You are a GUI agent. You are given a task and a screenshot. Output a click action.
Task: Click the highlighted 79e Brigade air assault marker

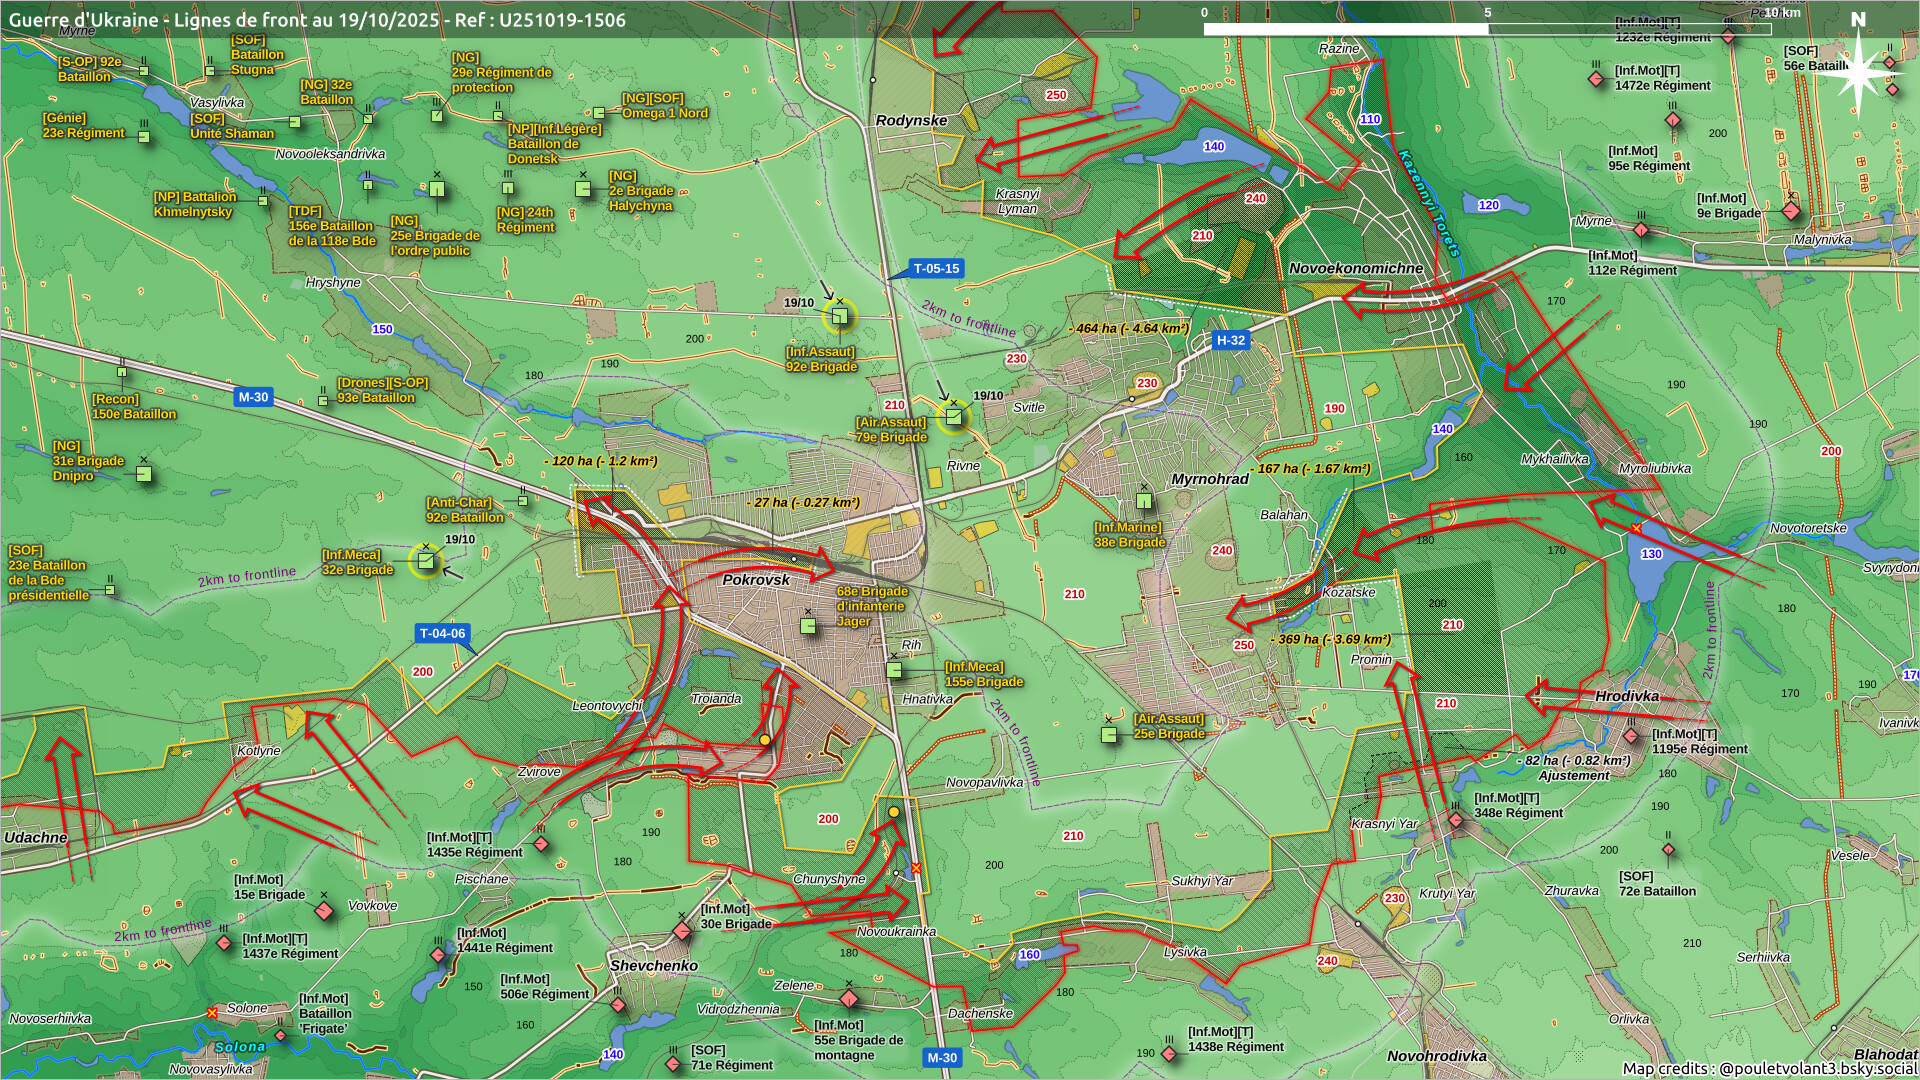(x=954, y=416)
